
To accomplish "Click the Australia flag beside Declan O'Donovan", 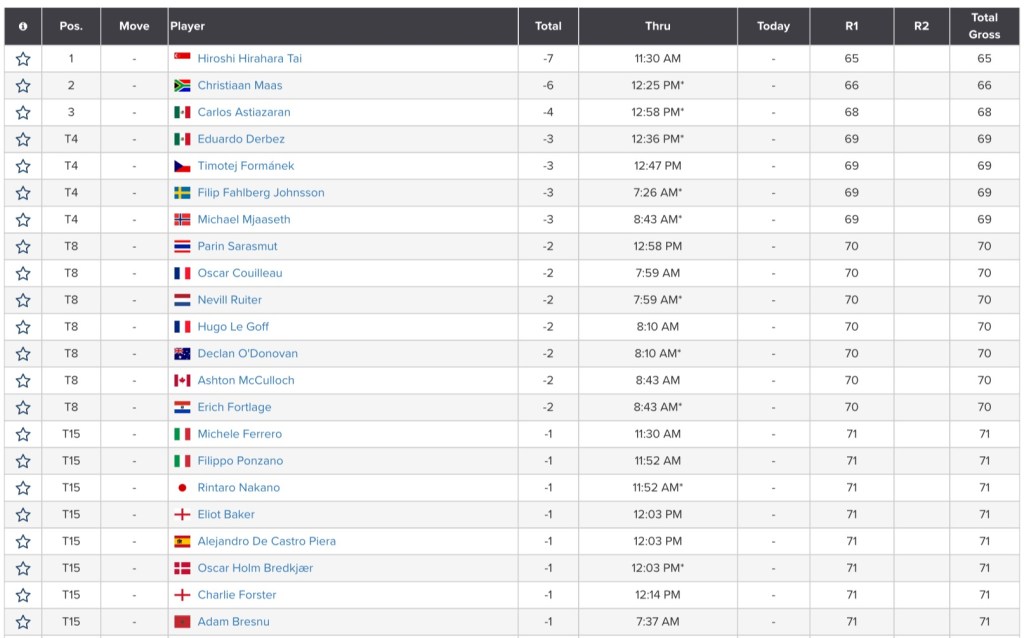I will (182, 354).
